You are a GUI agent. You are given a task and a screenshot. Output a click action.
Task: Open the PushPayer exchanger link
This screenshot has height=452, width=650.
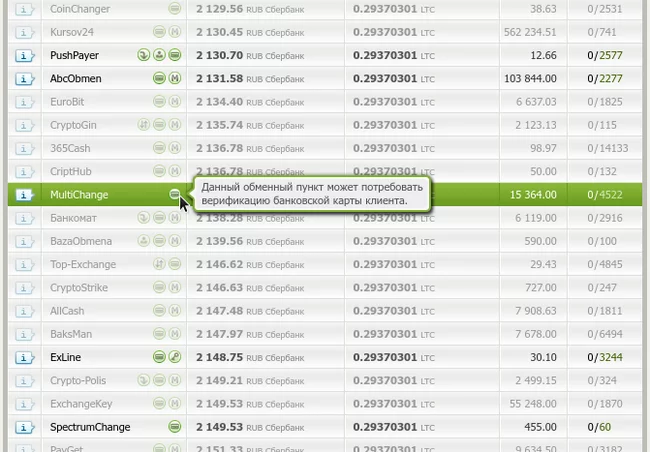coord(75,56)
